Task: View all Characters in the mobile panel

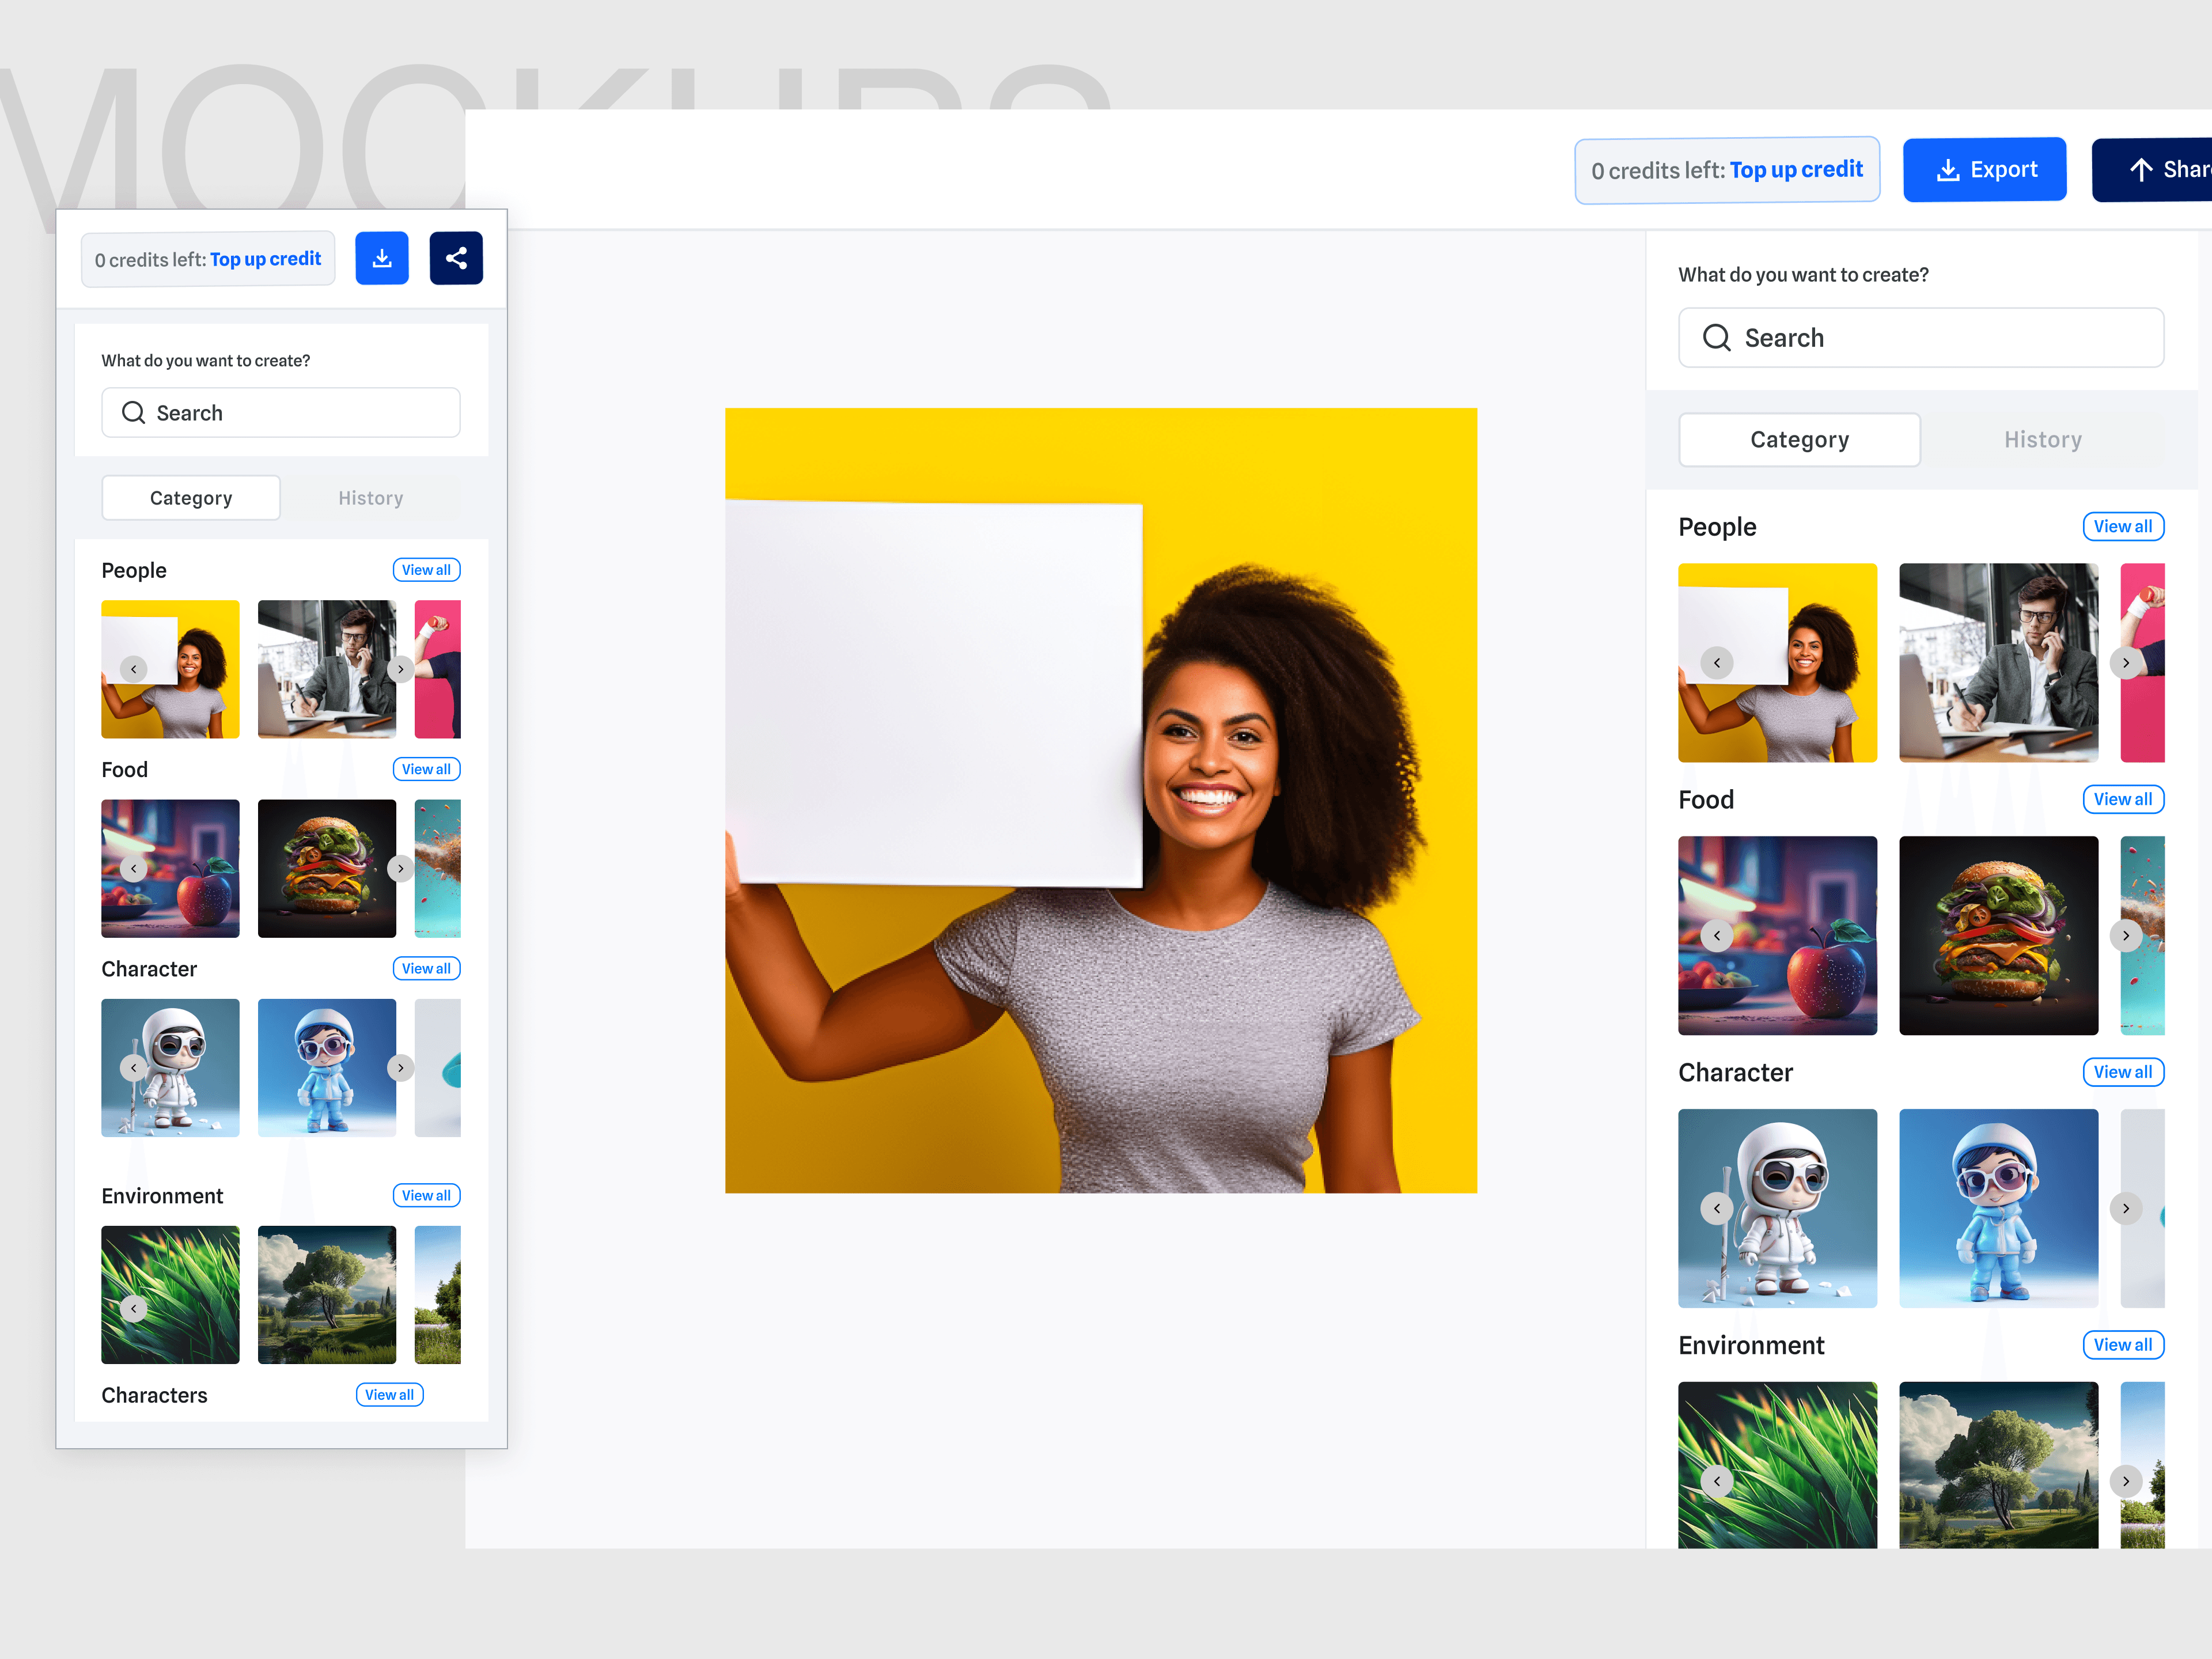Action: (389, 1395)
